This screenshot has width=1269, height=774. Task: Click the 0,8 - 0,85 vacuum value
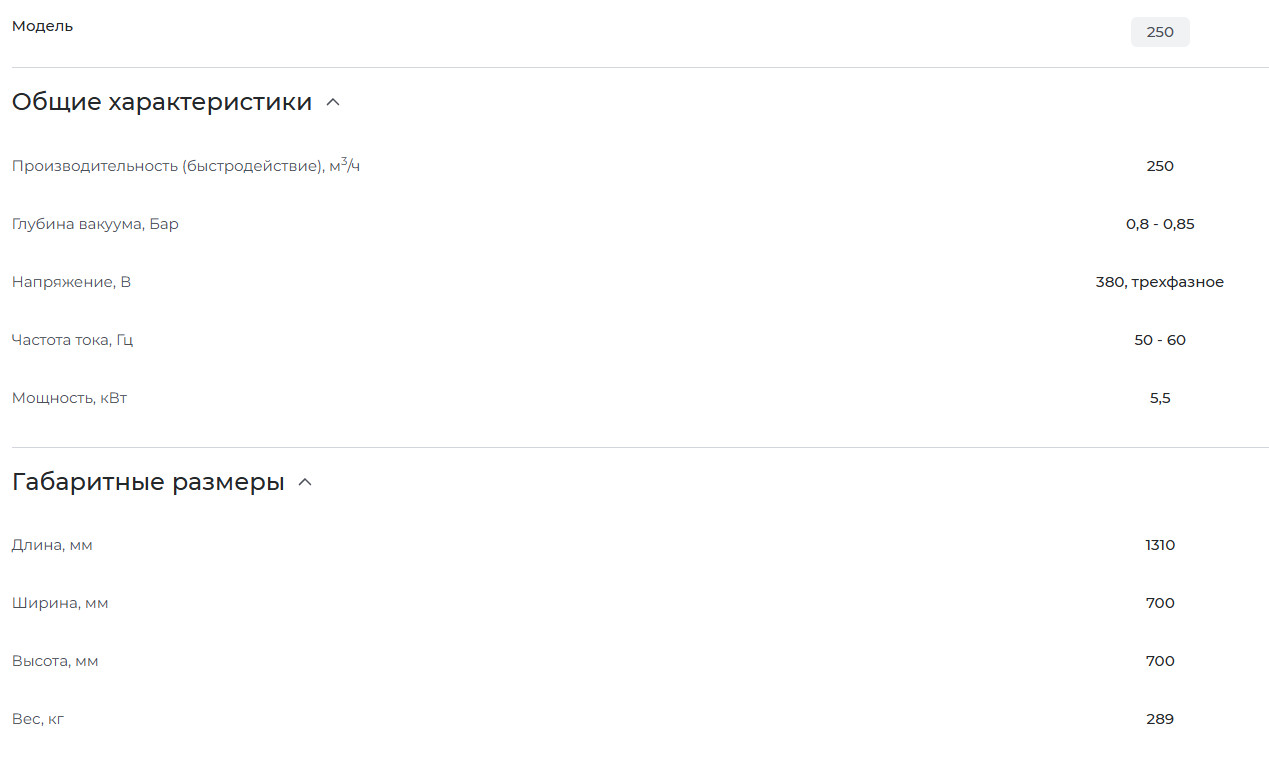click(x=1160, y=224)
